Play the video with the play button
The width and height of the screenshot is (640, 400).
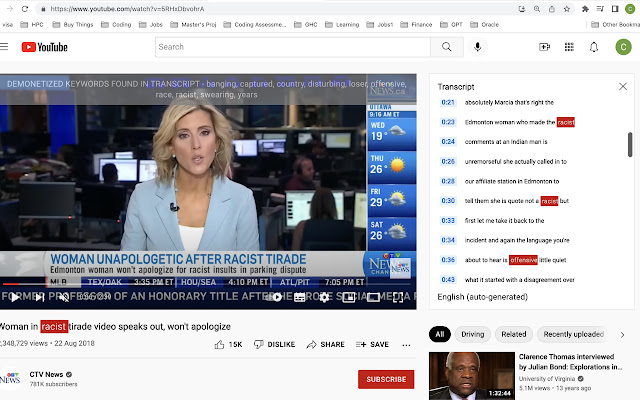[15, 297]
